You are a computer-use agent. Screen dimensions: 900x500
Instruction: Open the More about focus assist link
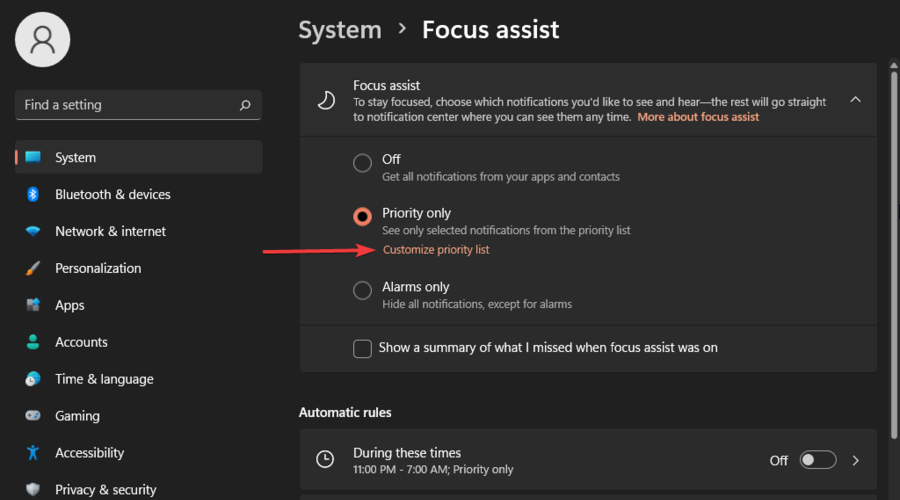click(698, 117)
